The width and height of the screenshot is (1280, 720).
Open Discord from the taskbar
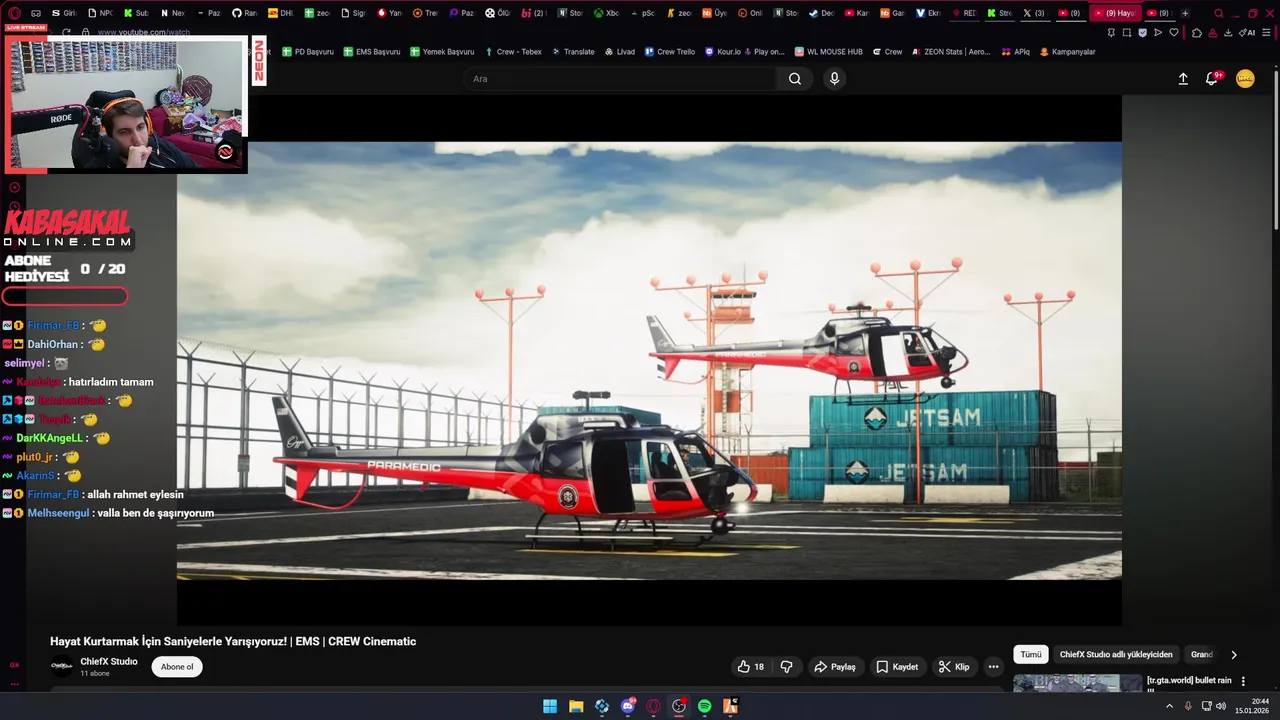628,706
